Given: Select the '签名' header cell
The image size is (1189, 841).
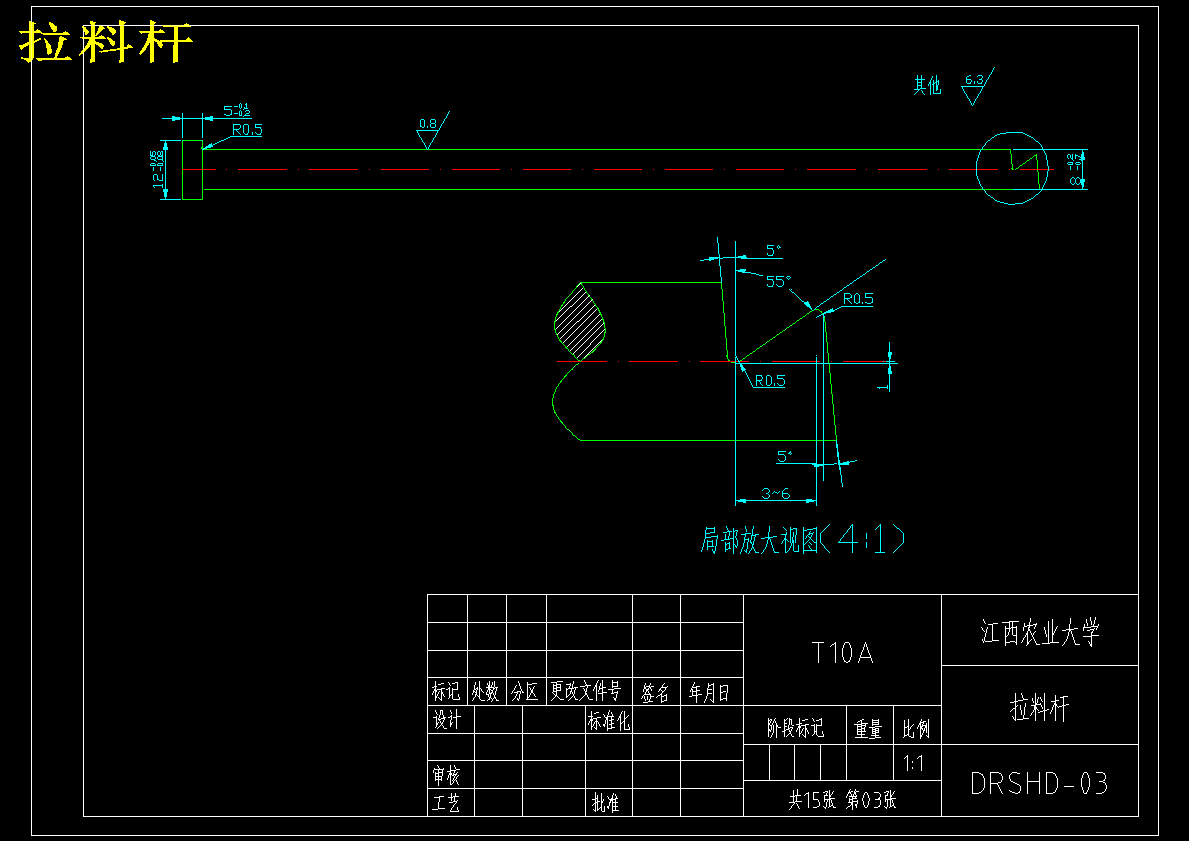Looking at the screenshot, I should click(x=655, y=692).
